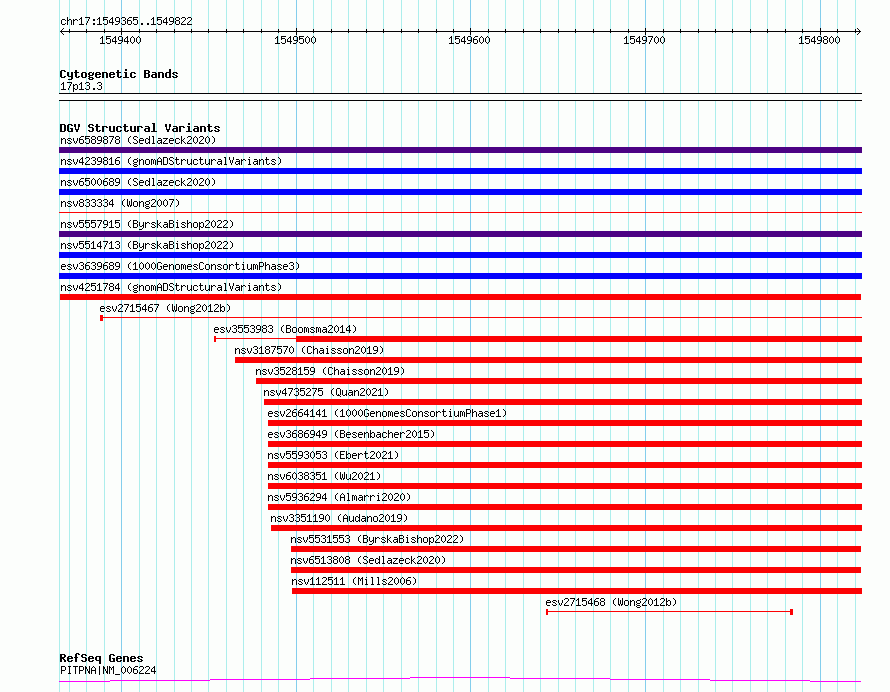
Task: Click the 1549700 ruler position
Action: [644, 40]
